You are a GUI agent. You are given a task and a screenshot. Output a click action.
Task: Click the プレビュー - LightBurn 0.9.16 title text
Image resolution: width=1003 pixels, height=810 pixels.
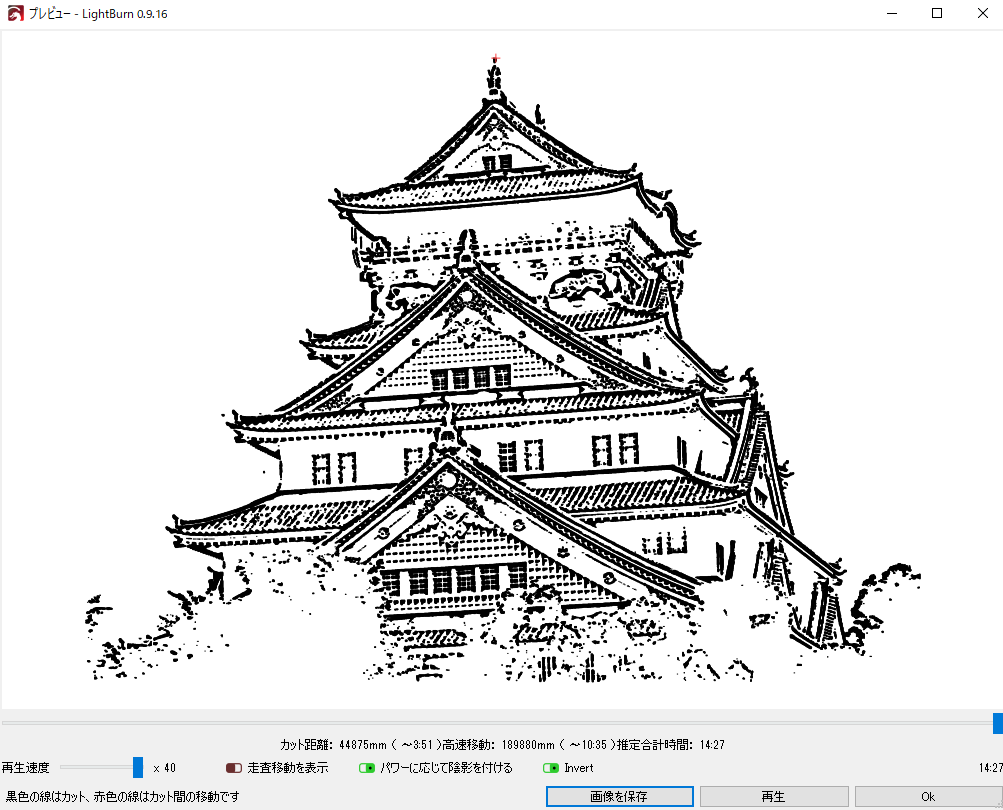(x=98, y=13)
